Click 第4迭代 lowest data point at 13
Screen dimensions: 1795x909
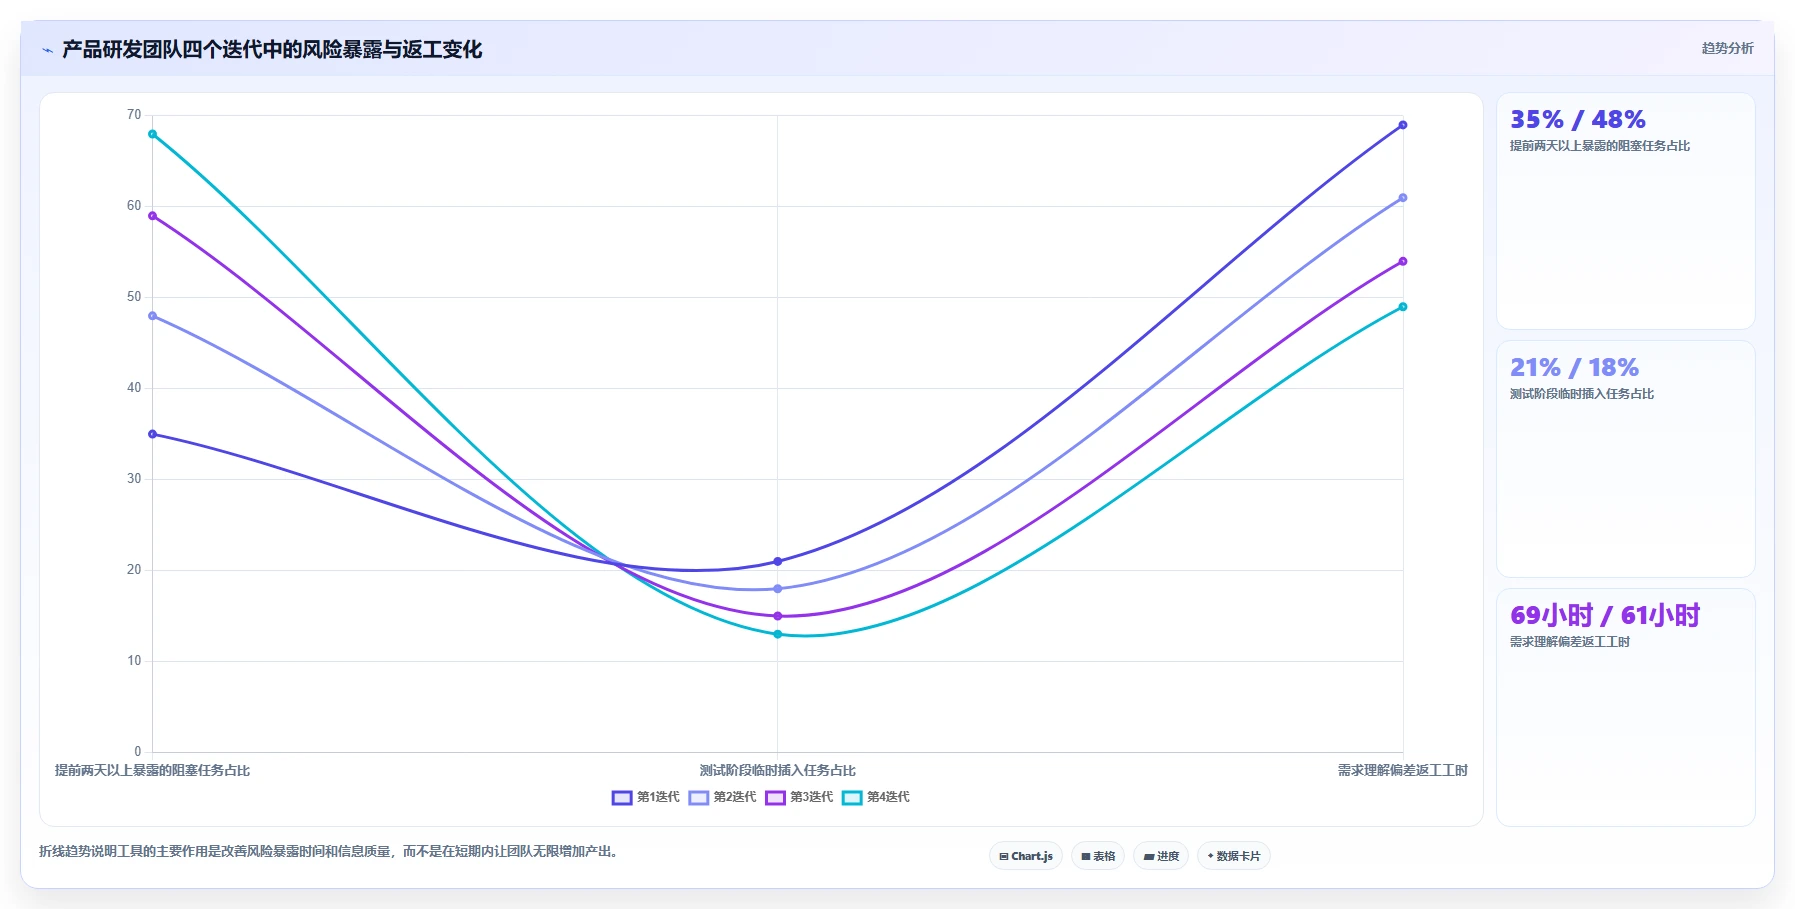[x=777, y=634]
